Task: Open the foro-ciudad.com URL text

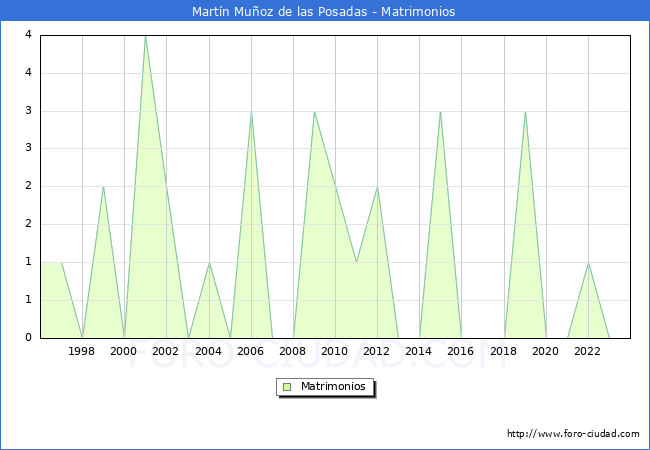Action: (x=573, y=434)
